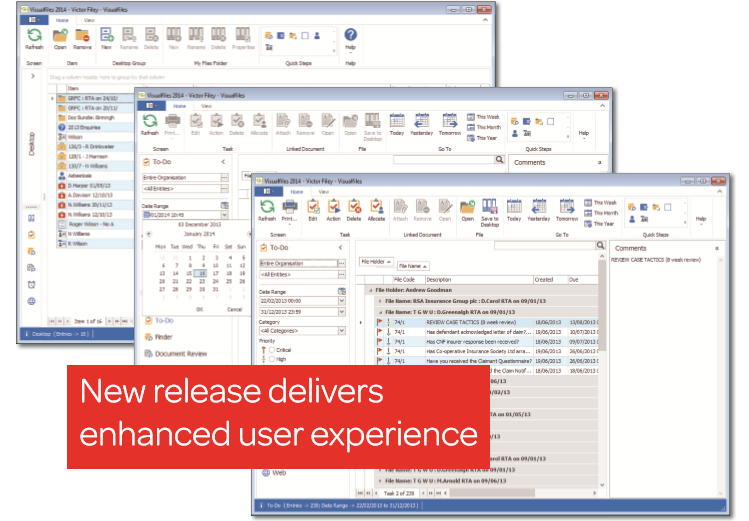The height and width of the screenshot is (521, 749).
Task: Open Home tab in back window
Action: click(x=62, y=20)
